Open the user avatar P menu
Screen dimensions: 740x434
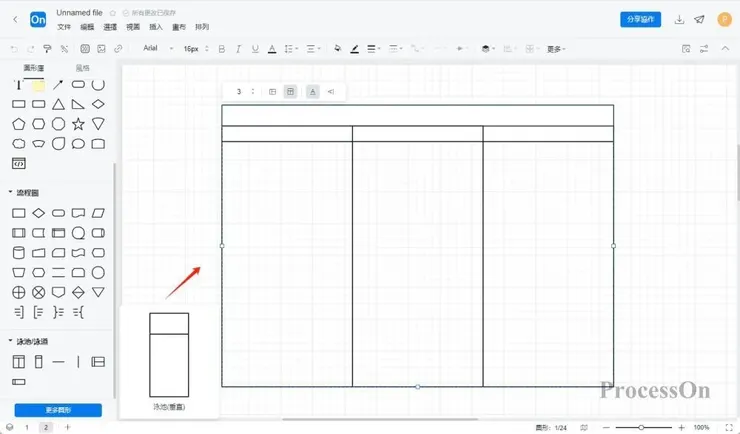tap(724, 19)
